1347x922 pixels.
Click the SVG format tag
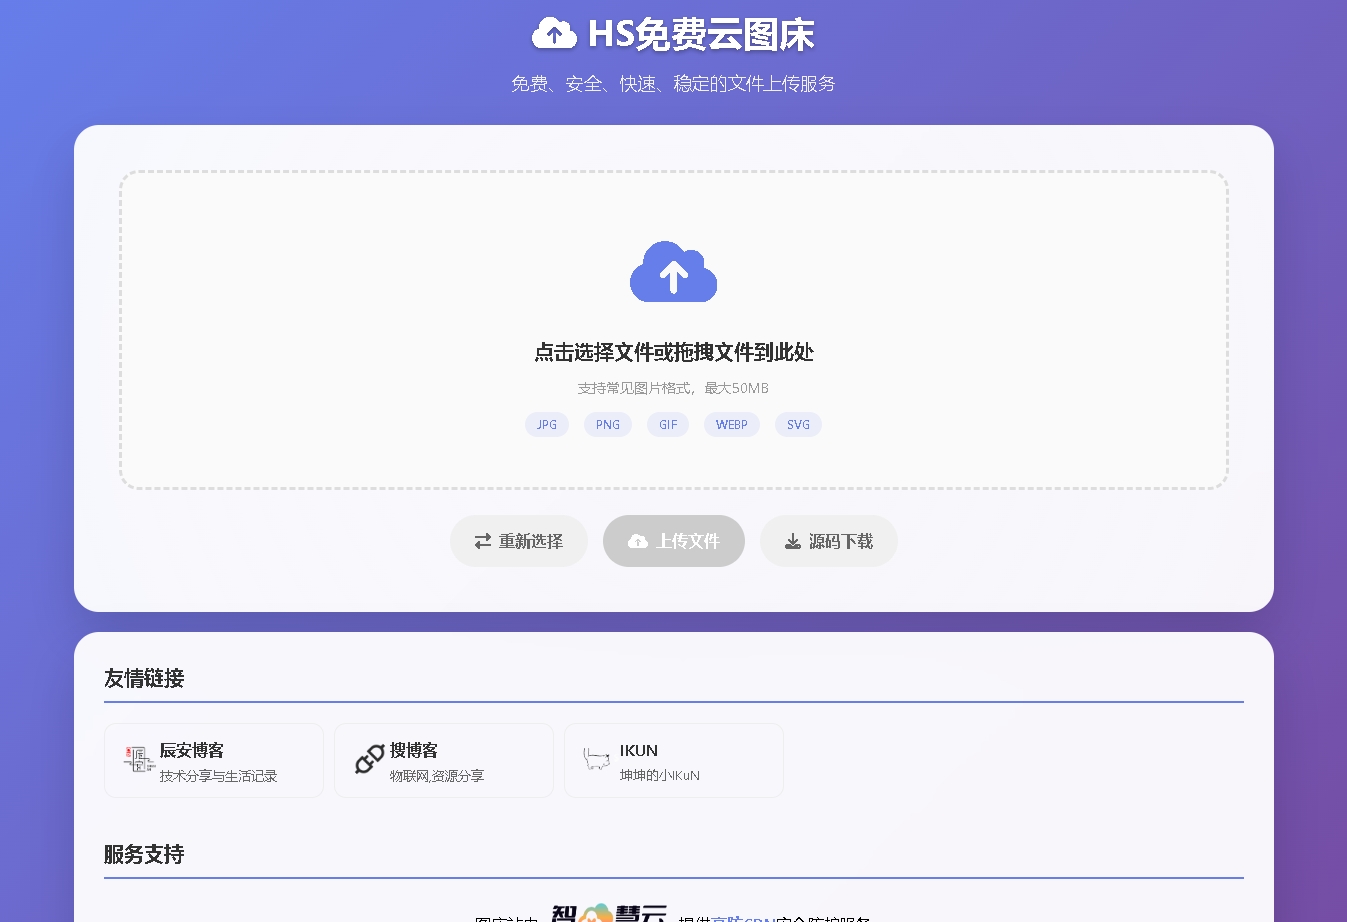click(x=798, y=425)
